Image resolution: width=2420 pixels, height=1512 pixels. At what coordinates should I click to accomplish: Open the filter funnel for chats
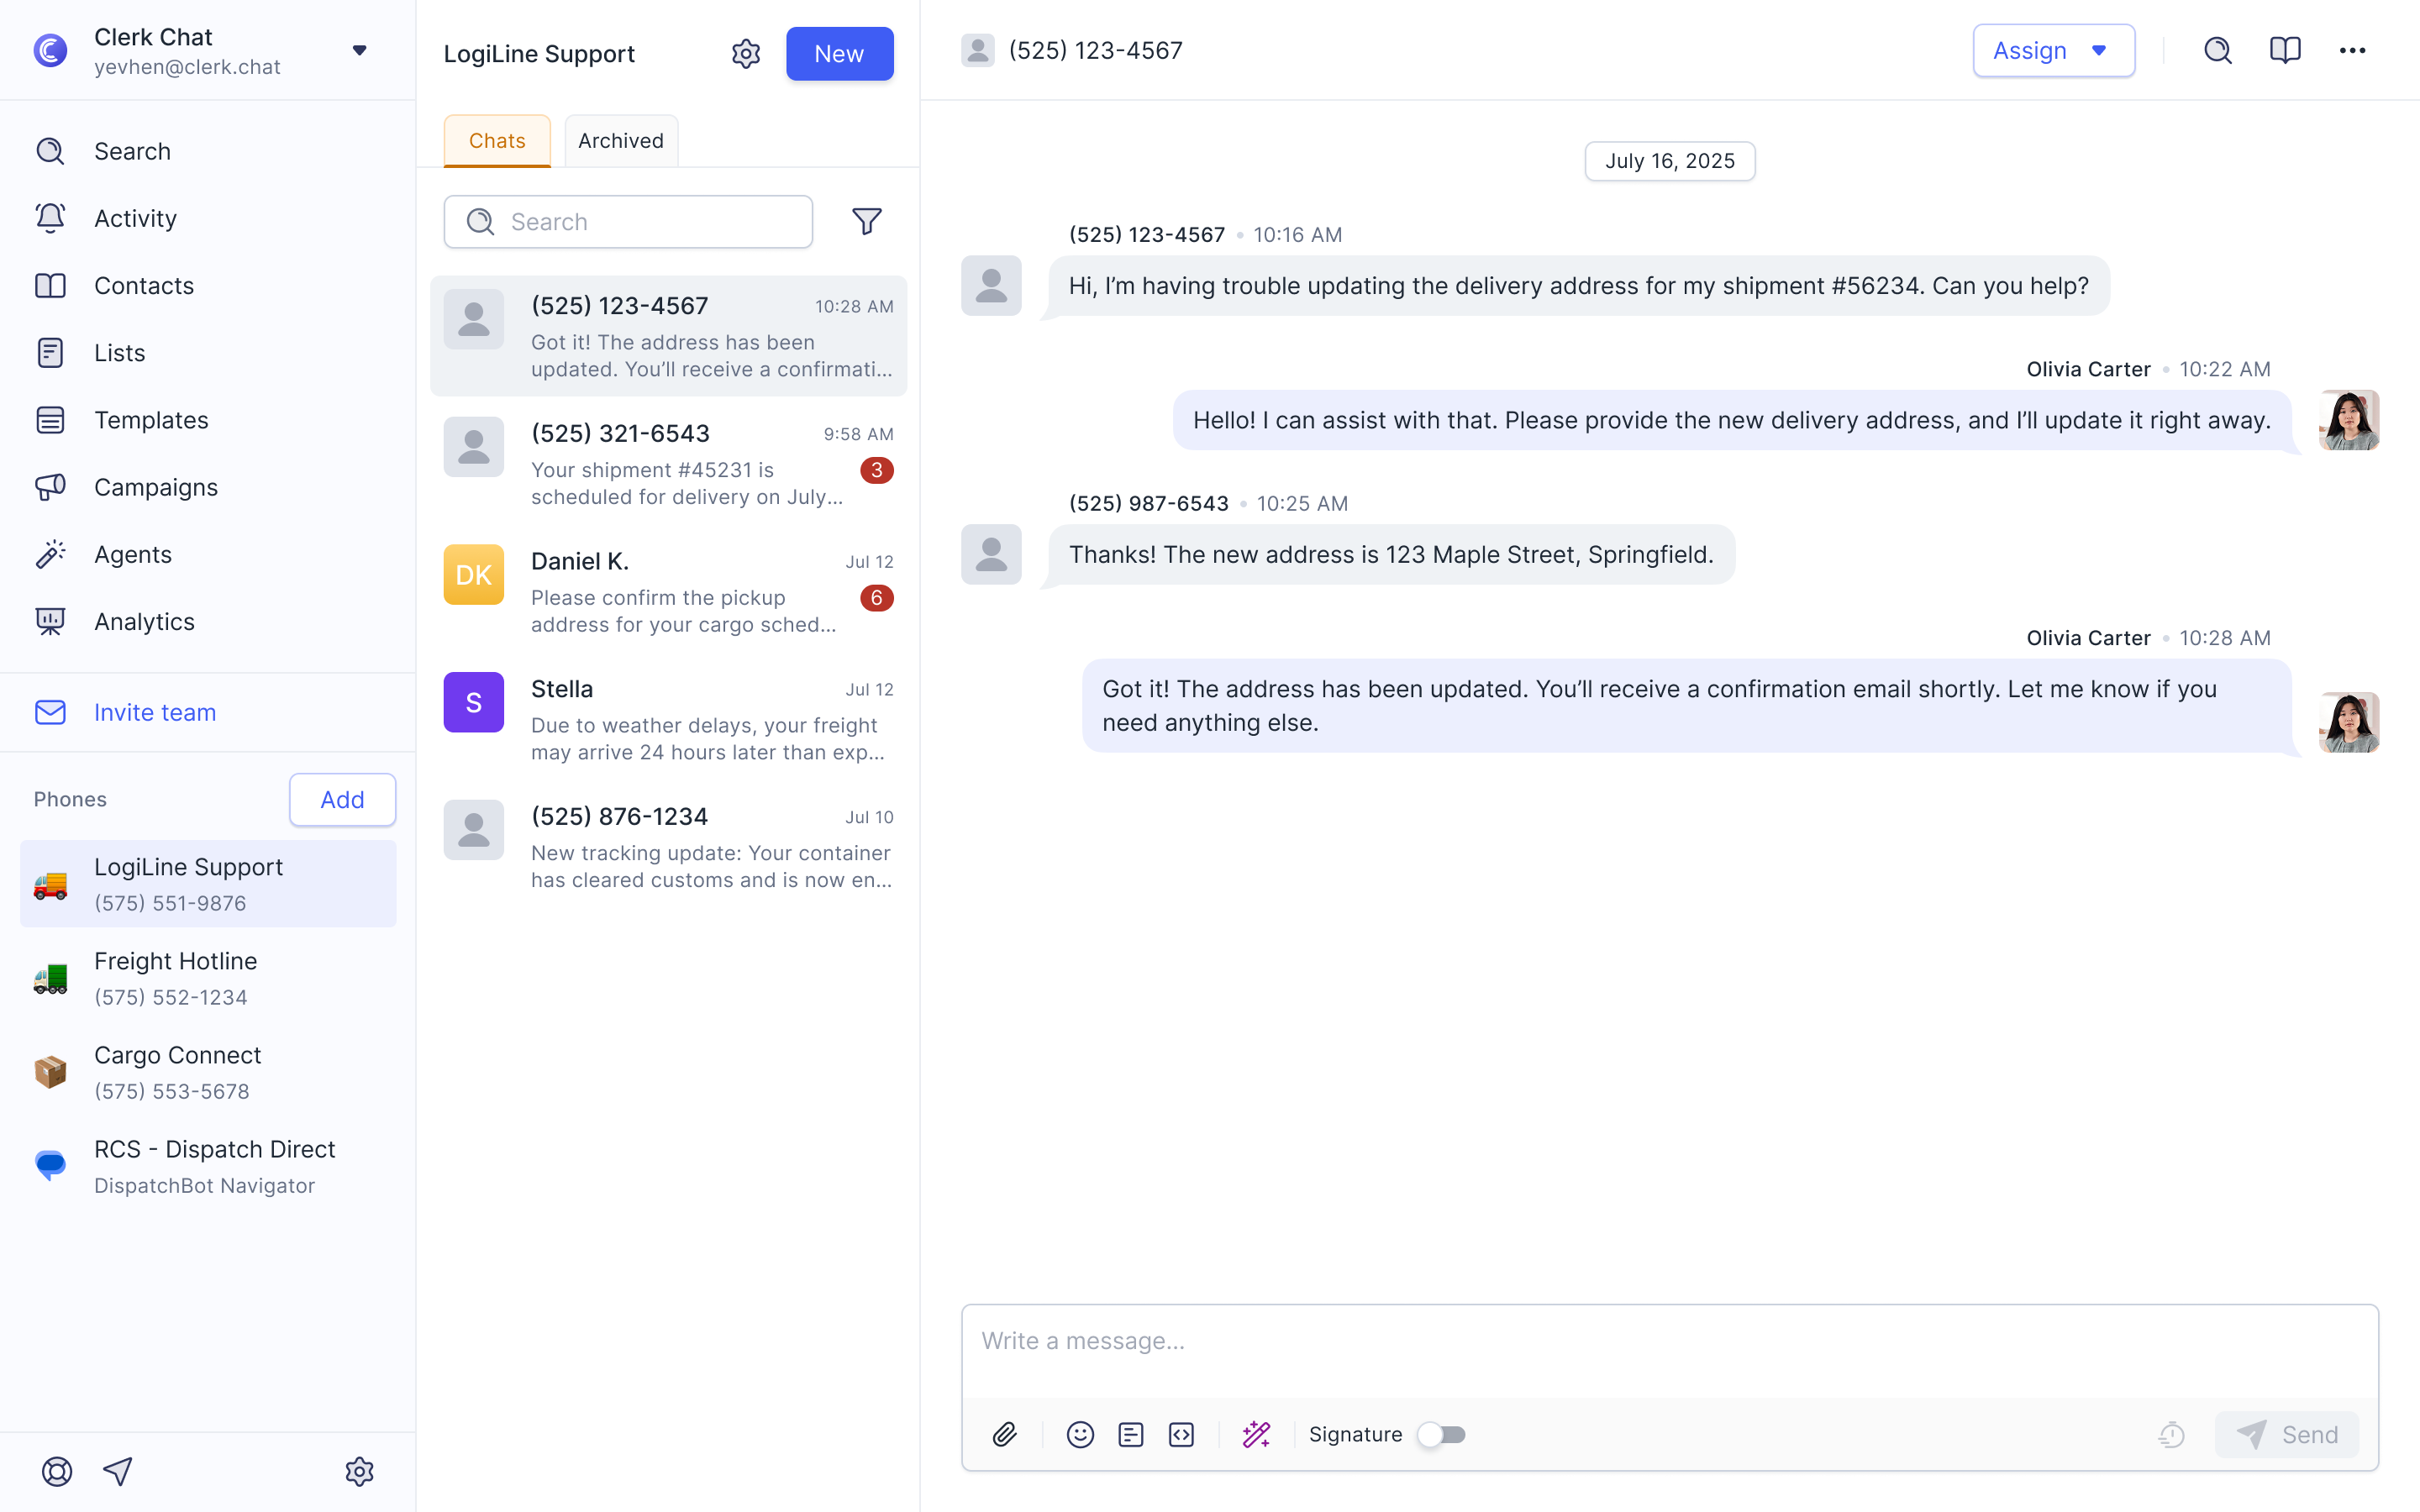[x=866, y=221]
